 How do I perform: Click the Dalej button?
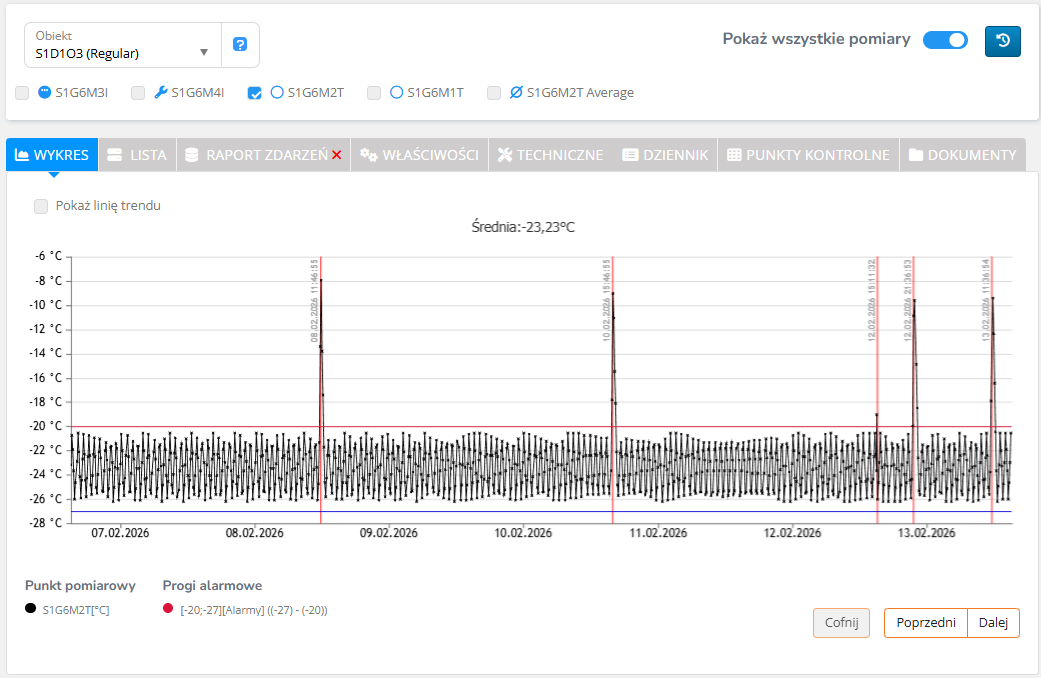click(994, 623)
